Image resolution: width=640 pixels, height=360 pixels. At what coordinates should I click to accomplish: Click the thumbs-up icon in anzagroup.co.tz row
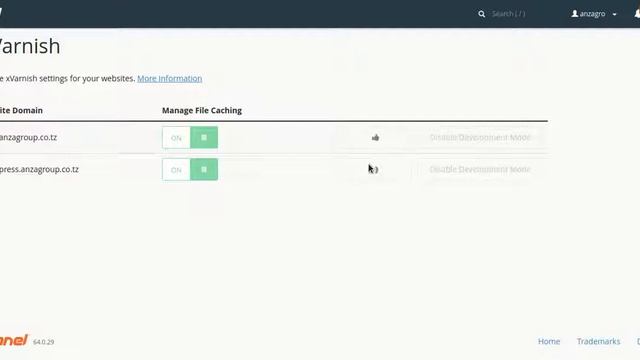point(376,138)
